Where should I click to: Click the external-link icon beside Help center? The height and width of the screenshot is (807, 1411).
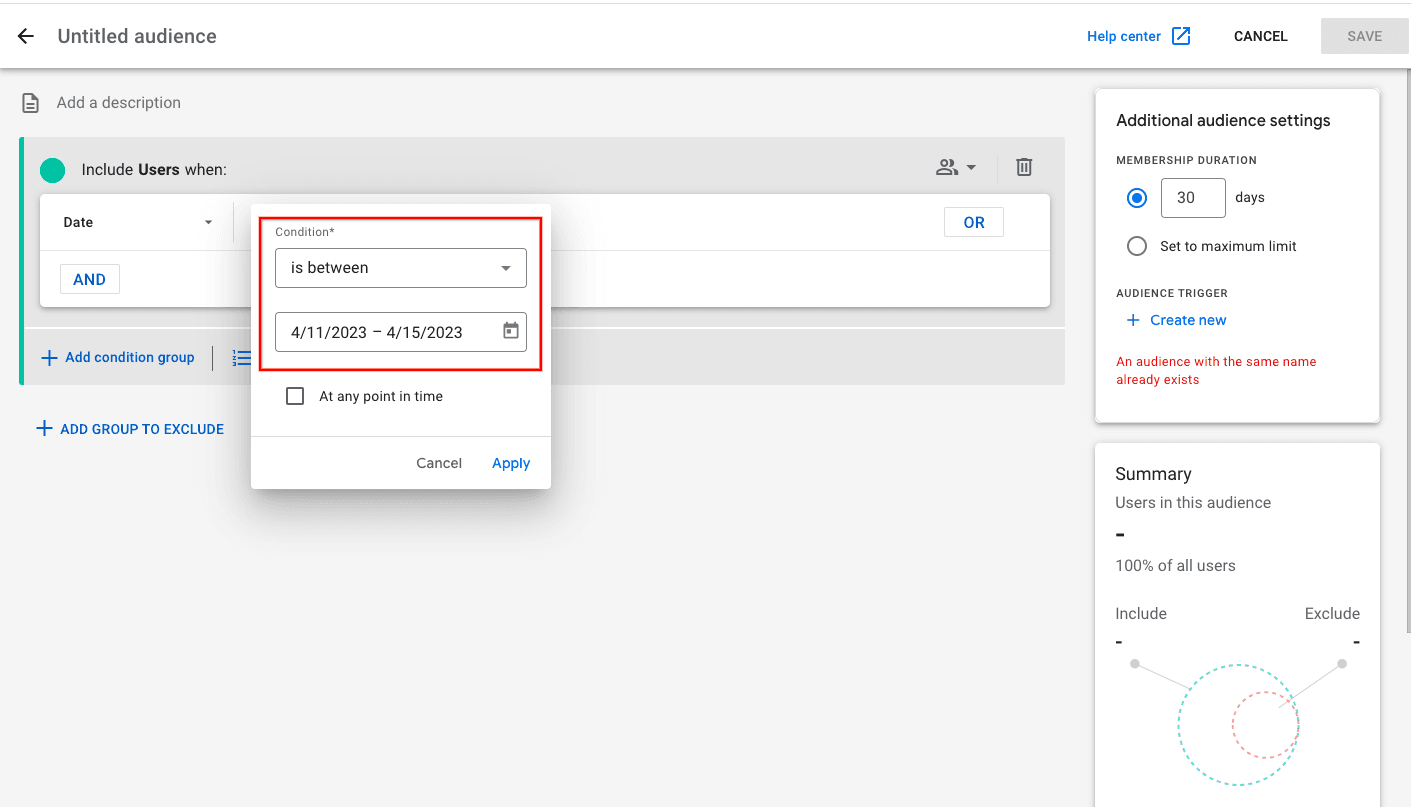[x=1181, y=35]
